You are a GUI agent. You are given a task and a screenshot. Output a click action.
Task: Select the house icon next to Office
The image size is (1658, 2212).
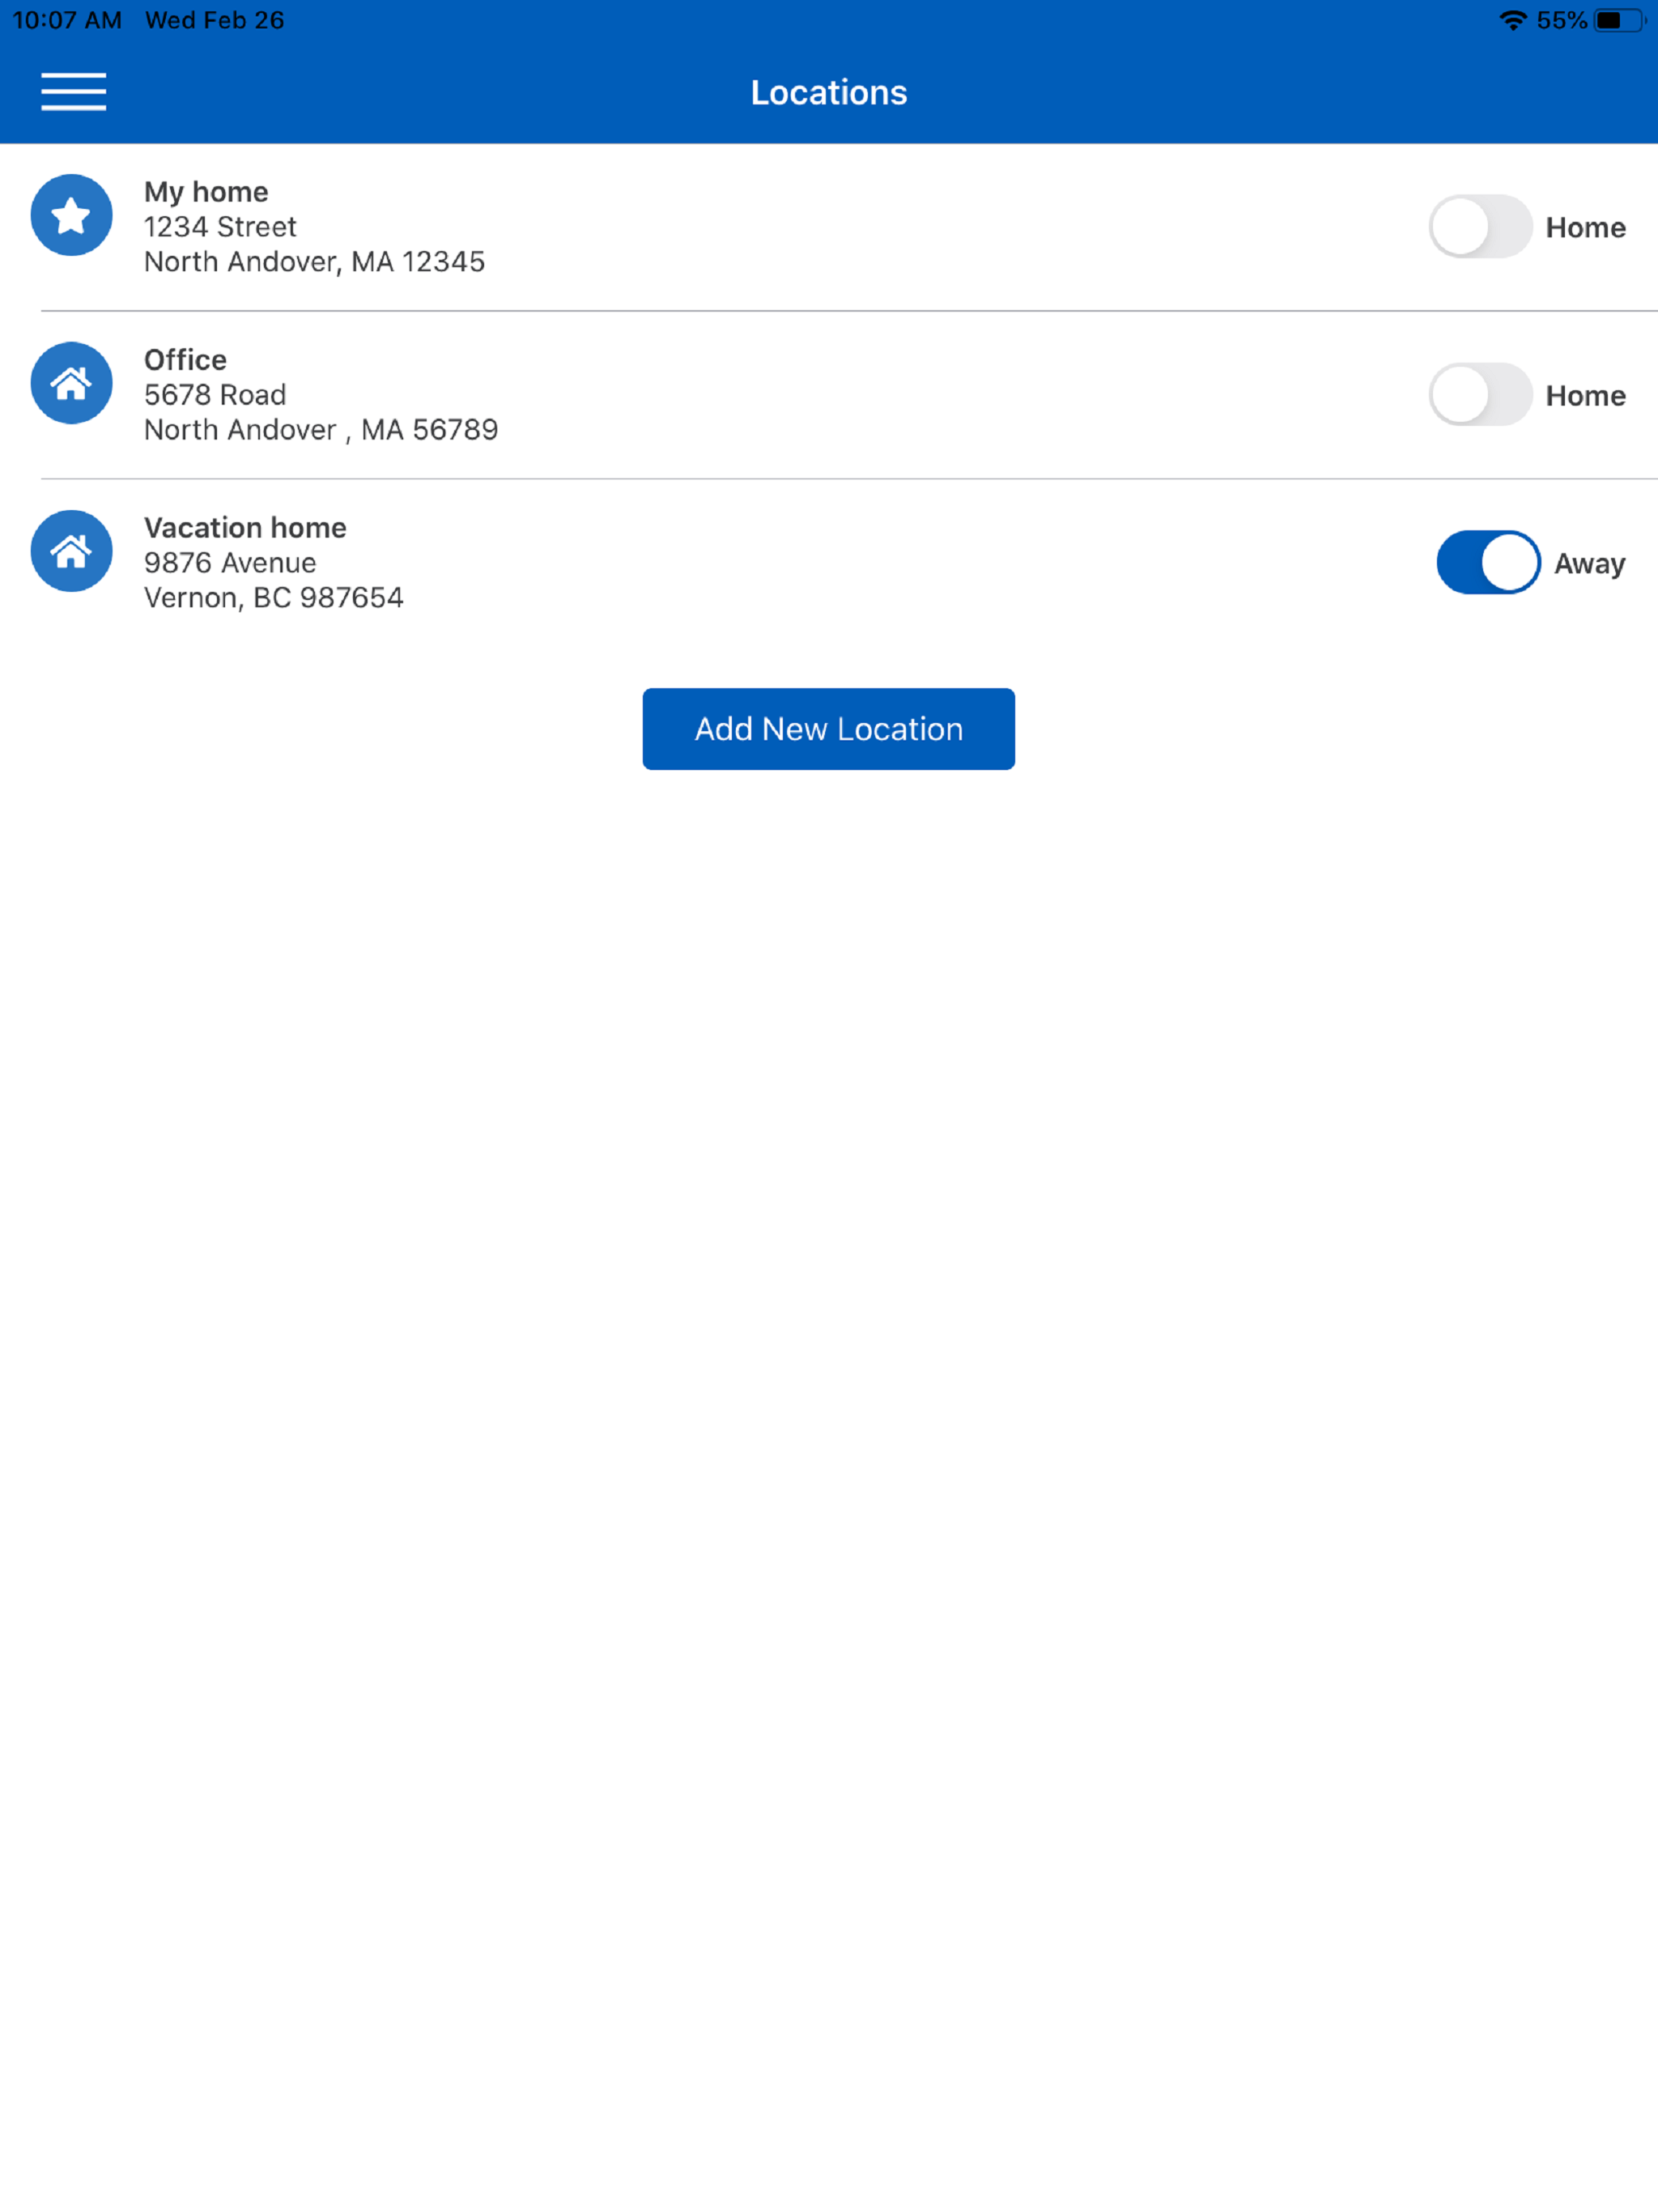(x=71, y=383)
